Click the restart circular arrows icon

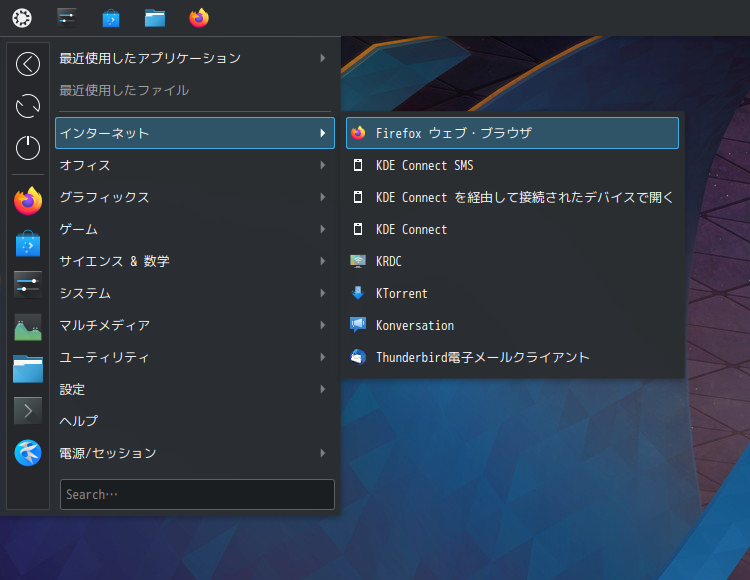[28, 106]
